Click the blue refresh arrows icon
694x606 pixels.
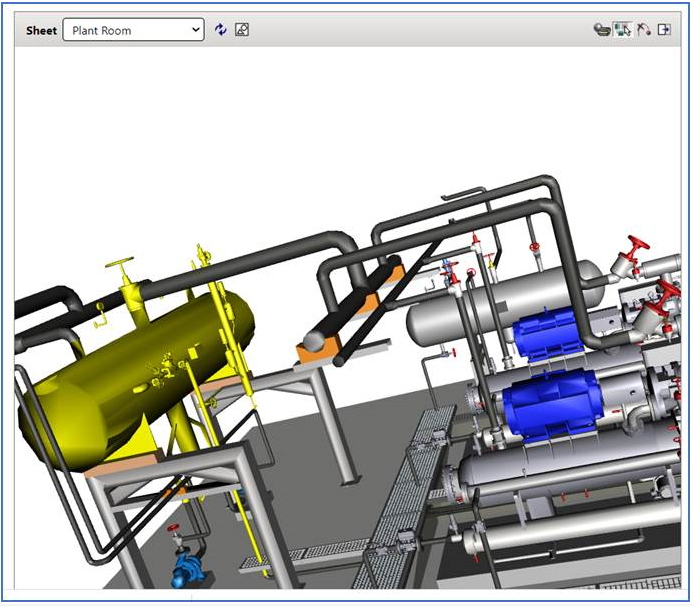click(220, 30)
